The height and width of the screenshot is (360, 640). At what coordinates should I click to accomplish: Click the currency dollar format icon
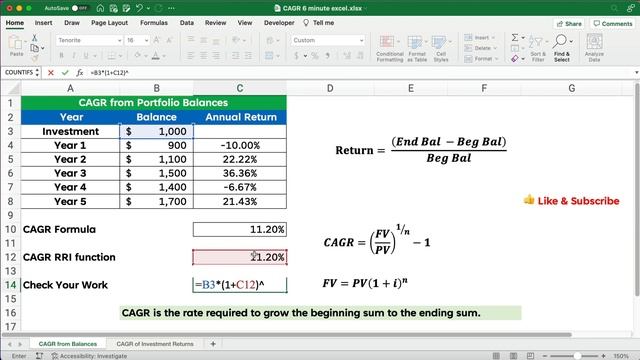[296, 56]
